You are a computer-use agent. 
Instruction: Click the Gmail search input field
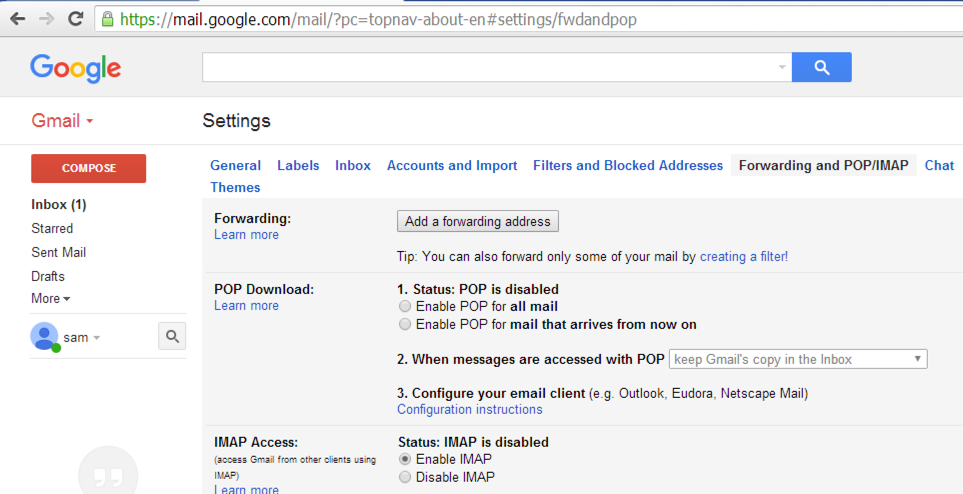[x=490, y=67]
